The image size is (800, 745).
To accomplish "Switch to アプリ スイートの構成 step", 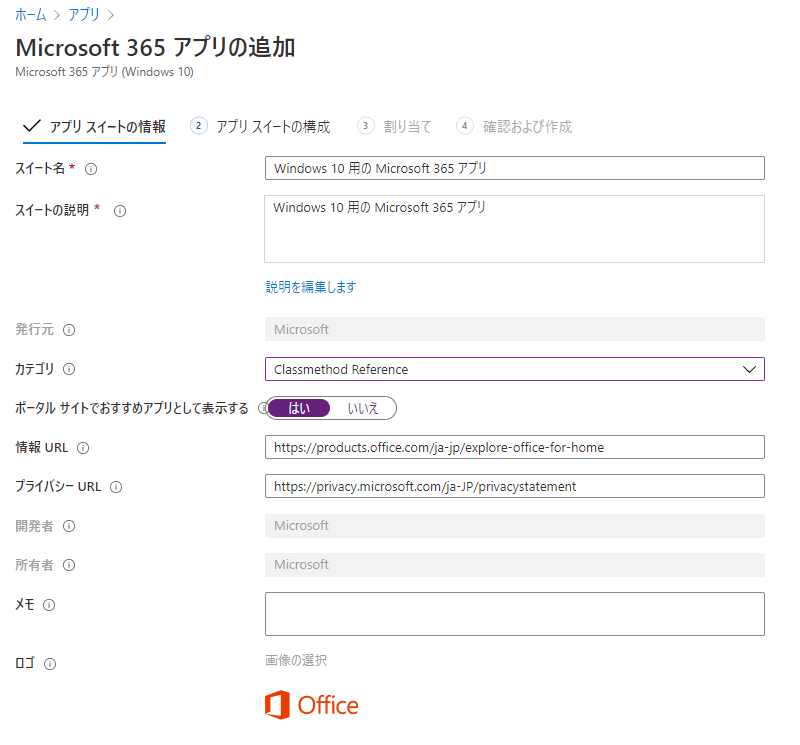I will point(260,126).
